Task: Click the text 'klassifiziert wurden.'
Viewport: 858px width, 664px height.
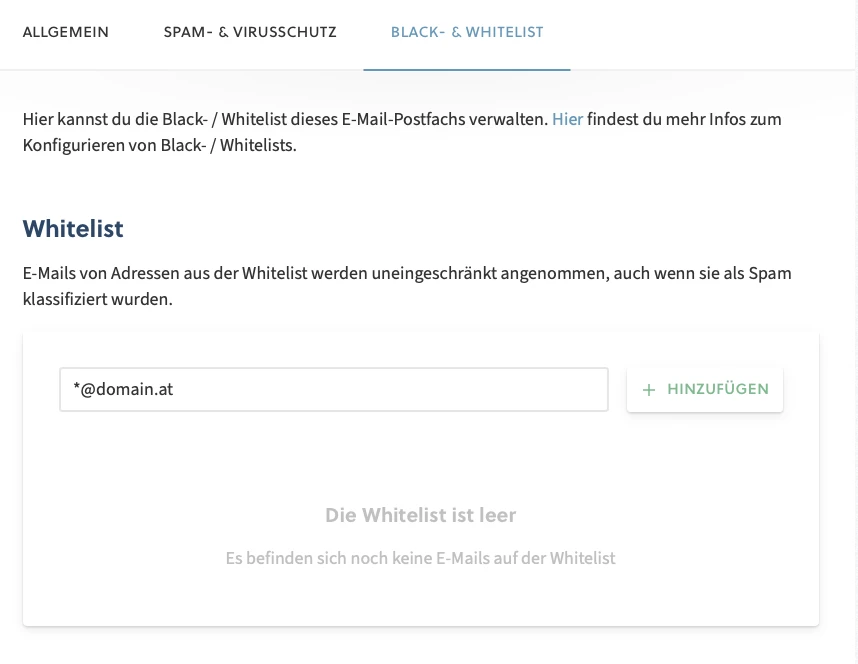Action: [x=97, y=299]
